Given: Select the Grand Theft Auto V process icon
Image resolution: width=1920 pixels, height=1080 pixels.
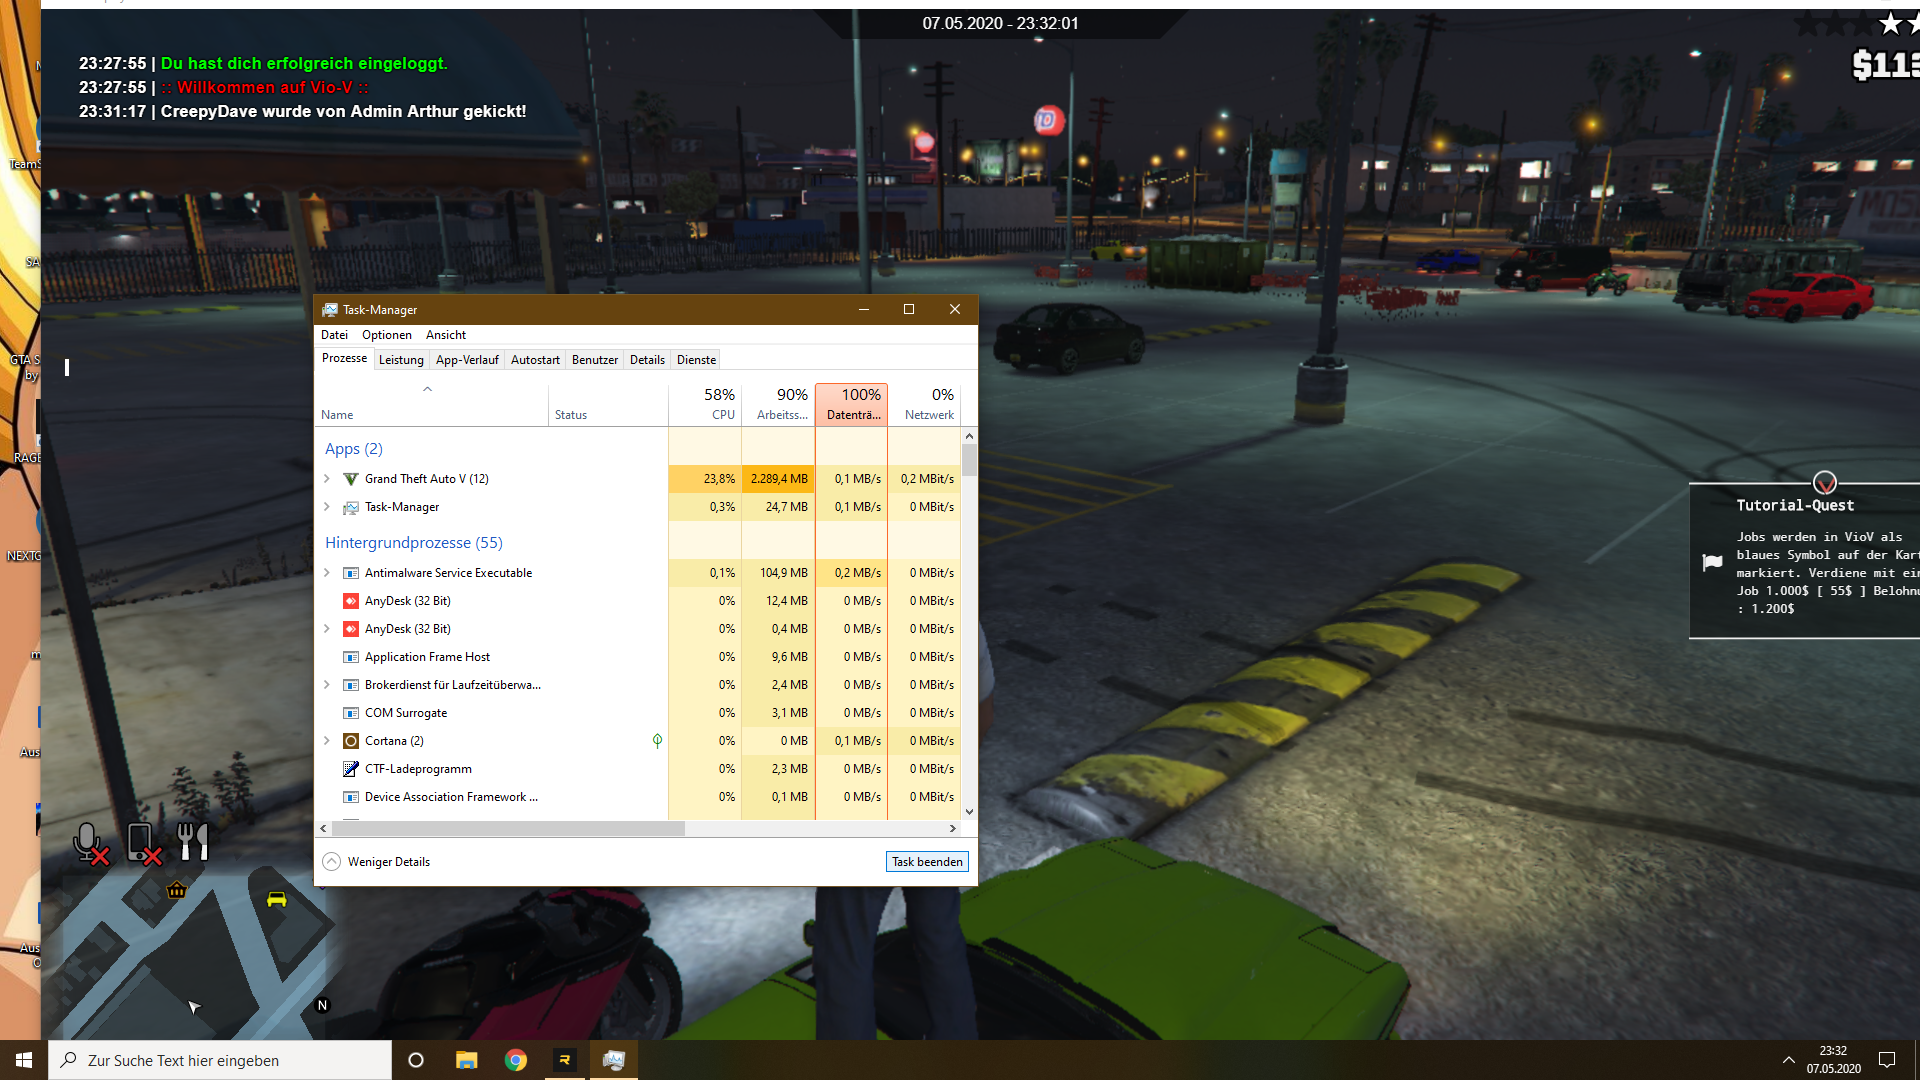Looking at the screenshot, I should point(350,479).
